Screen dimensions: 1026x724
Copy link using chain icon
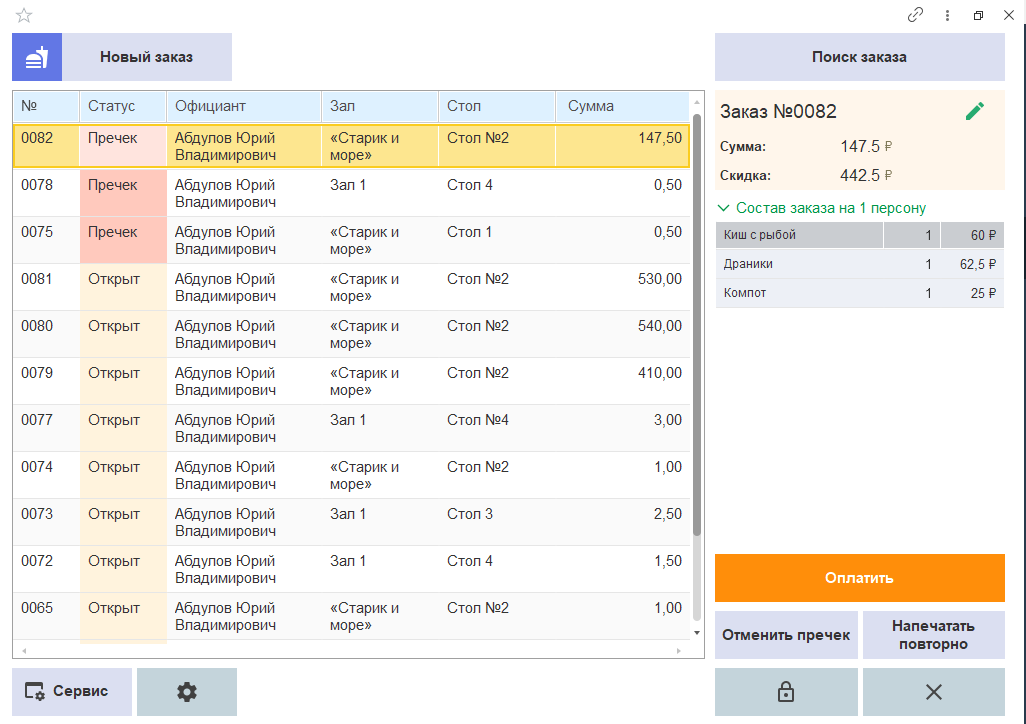click(x=915, y=15)
